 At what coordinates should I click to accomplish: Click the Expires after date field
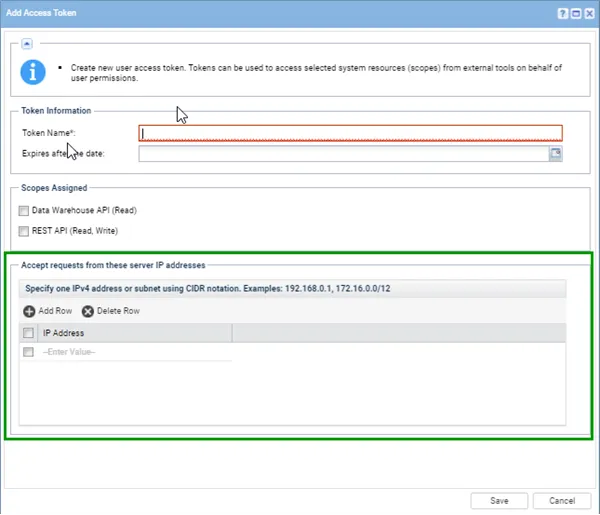[342, 153]
